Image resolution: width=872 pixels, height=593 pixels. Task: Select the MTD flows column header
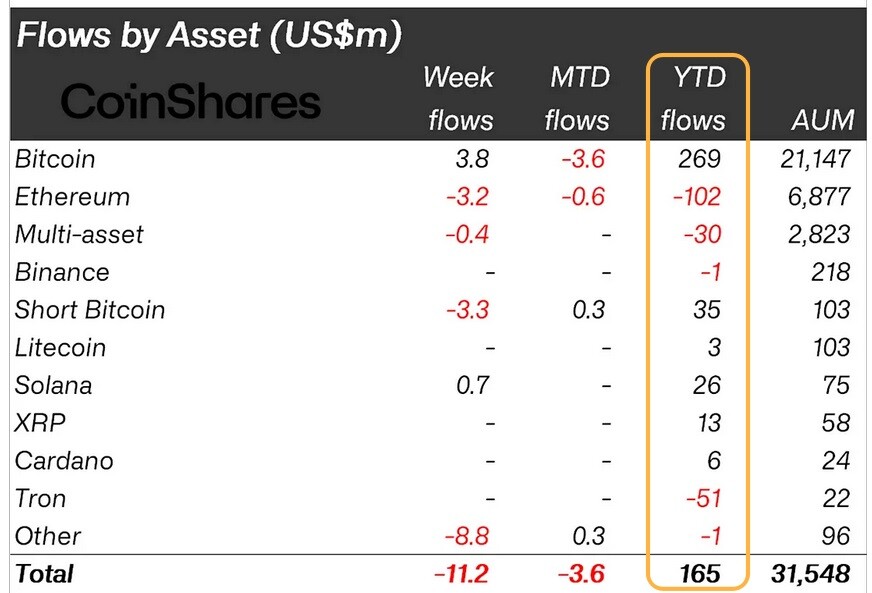[577, 98]
